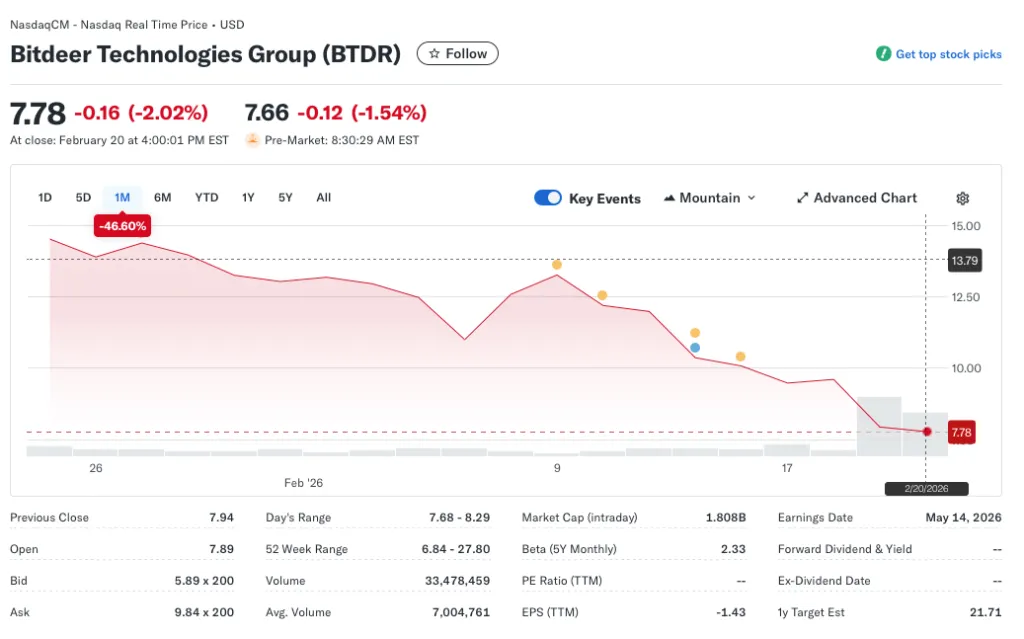Select the 1D time range tab
Viewport: 1024px width, 639px height.
tap(45, 198)
